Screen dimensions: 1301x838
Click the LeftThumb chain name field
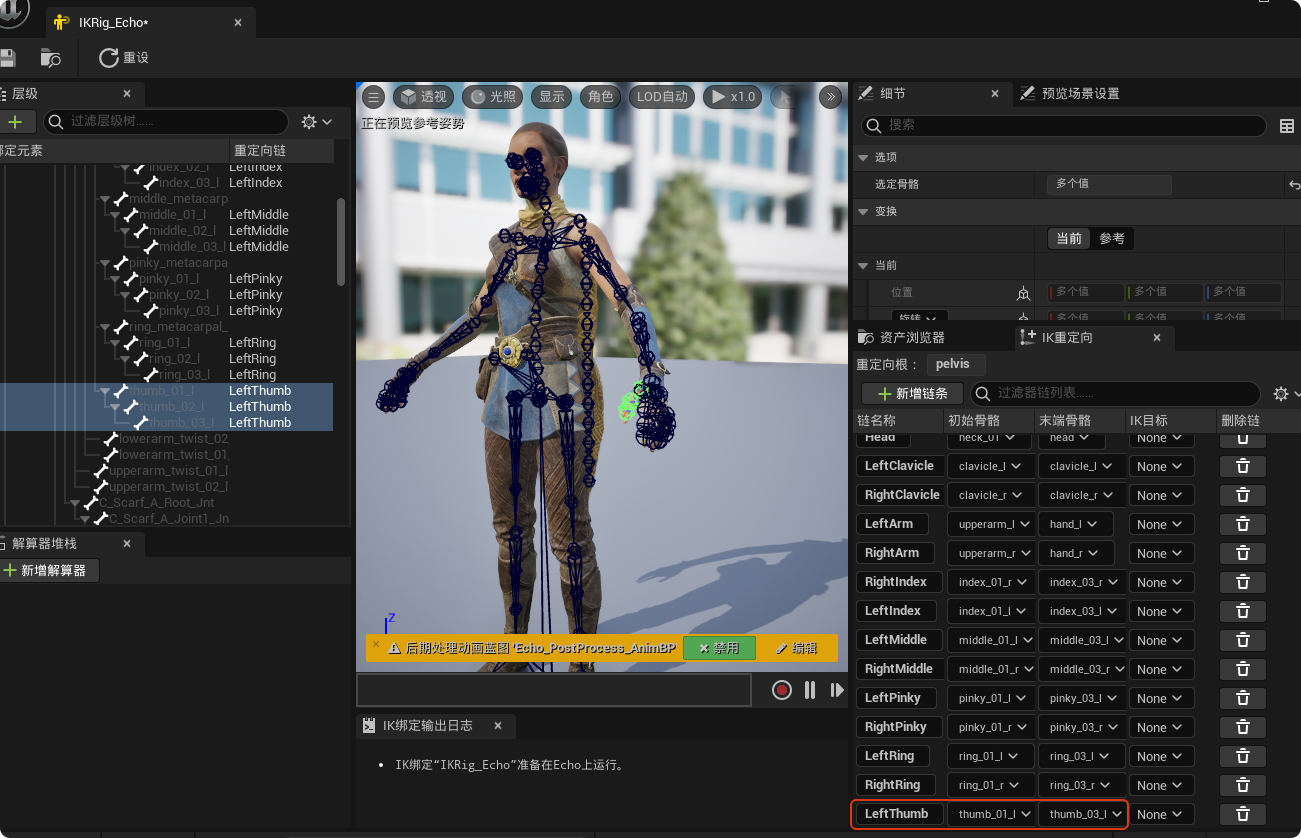tap(897, 814)
